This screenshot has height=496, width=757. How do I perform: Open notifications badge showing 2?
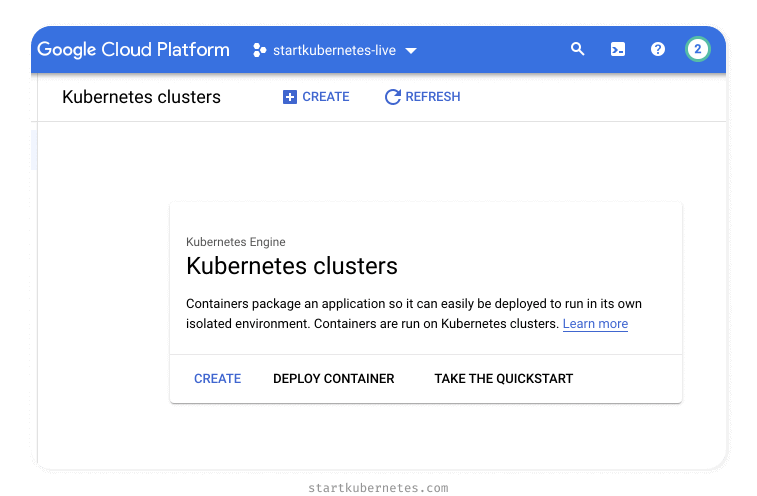(698, 49)
